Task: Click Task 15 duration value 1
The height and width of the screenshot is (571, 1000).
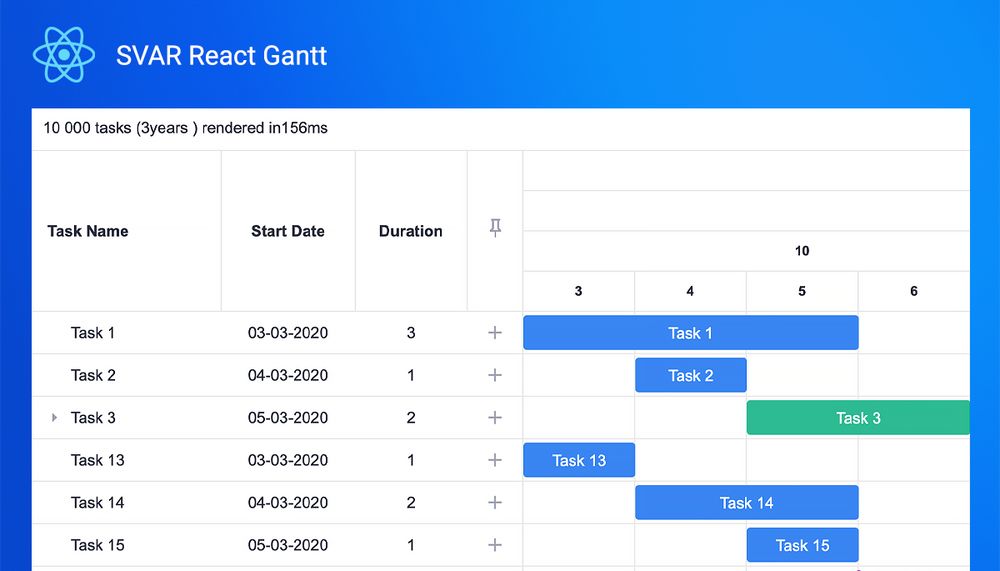Action: [x=411, y=545]
